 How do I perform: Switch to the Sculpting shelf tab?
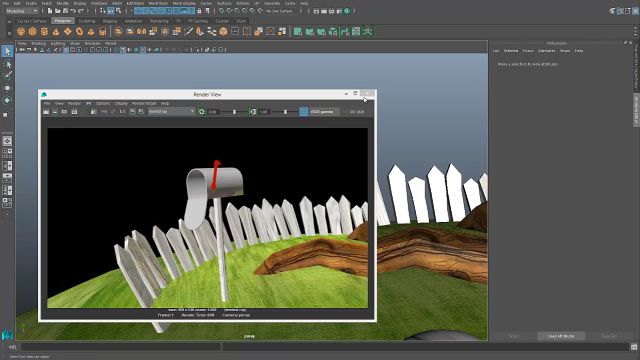coord(87,21)
